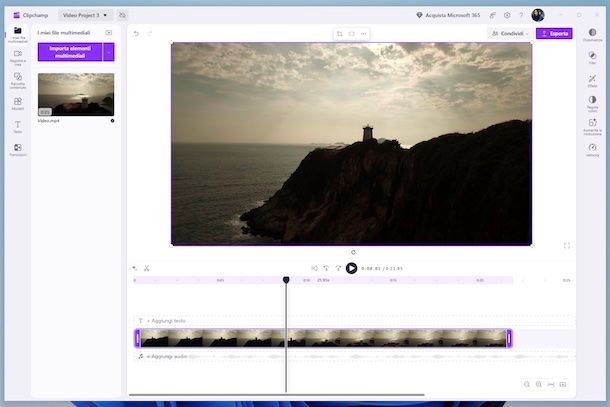Open the Aumenta la risoluzione panel
Screen dimensions: 610x407
(592, 127)
